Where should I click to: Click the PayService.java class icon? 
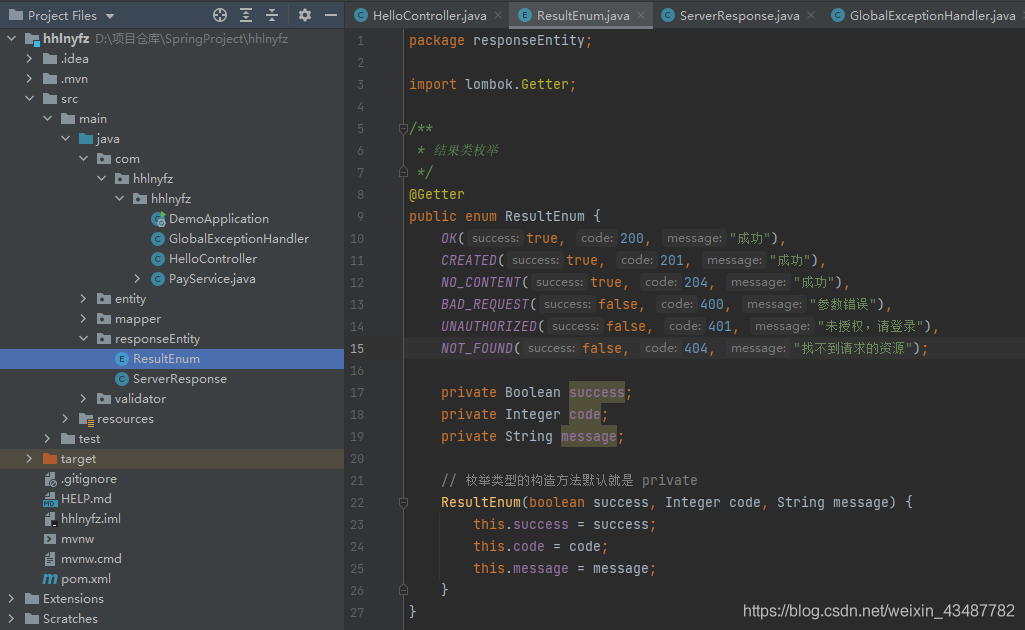coord(158,279)
